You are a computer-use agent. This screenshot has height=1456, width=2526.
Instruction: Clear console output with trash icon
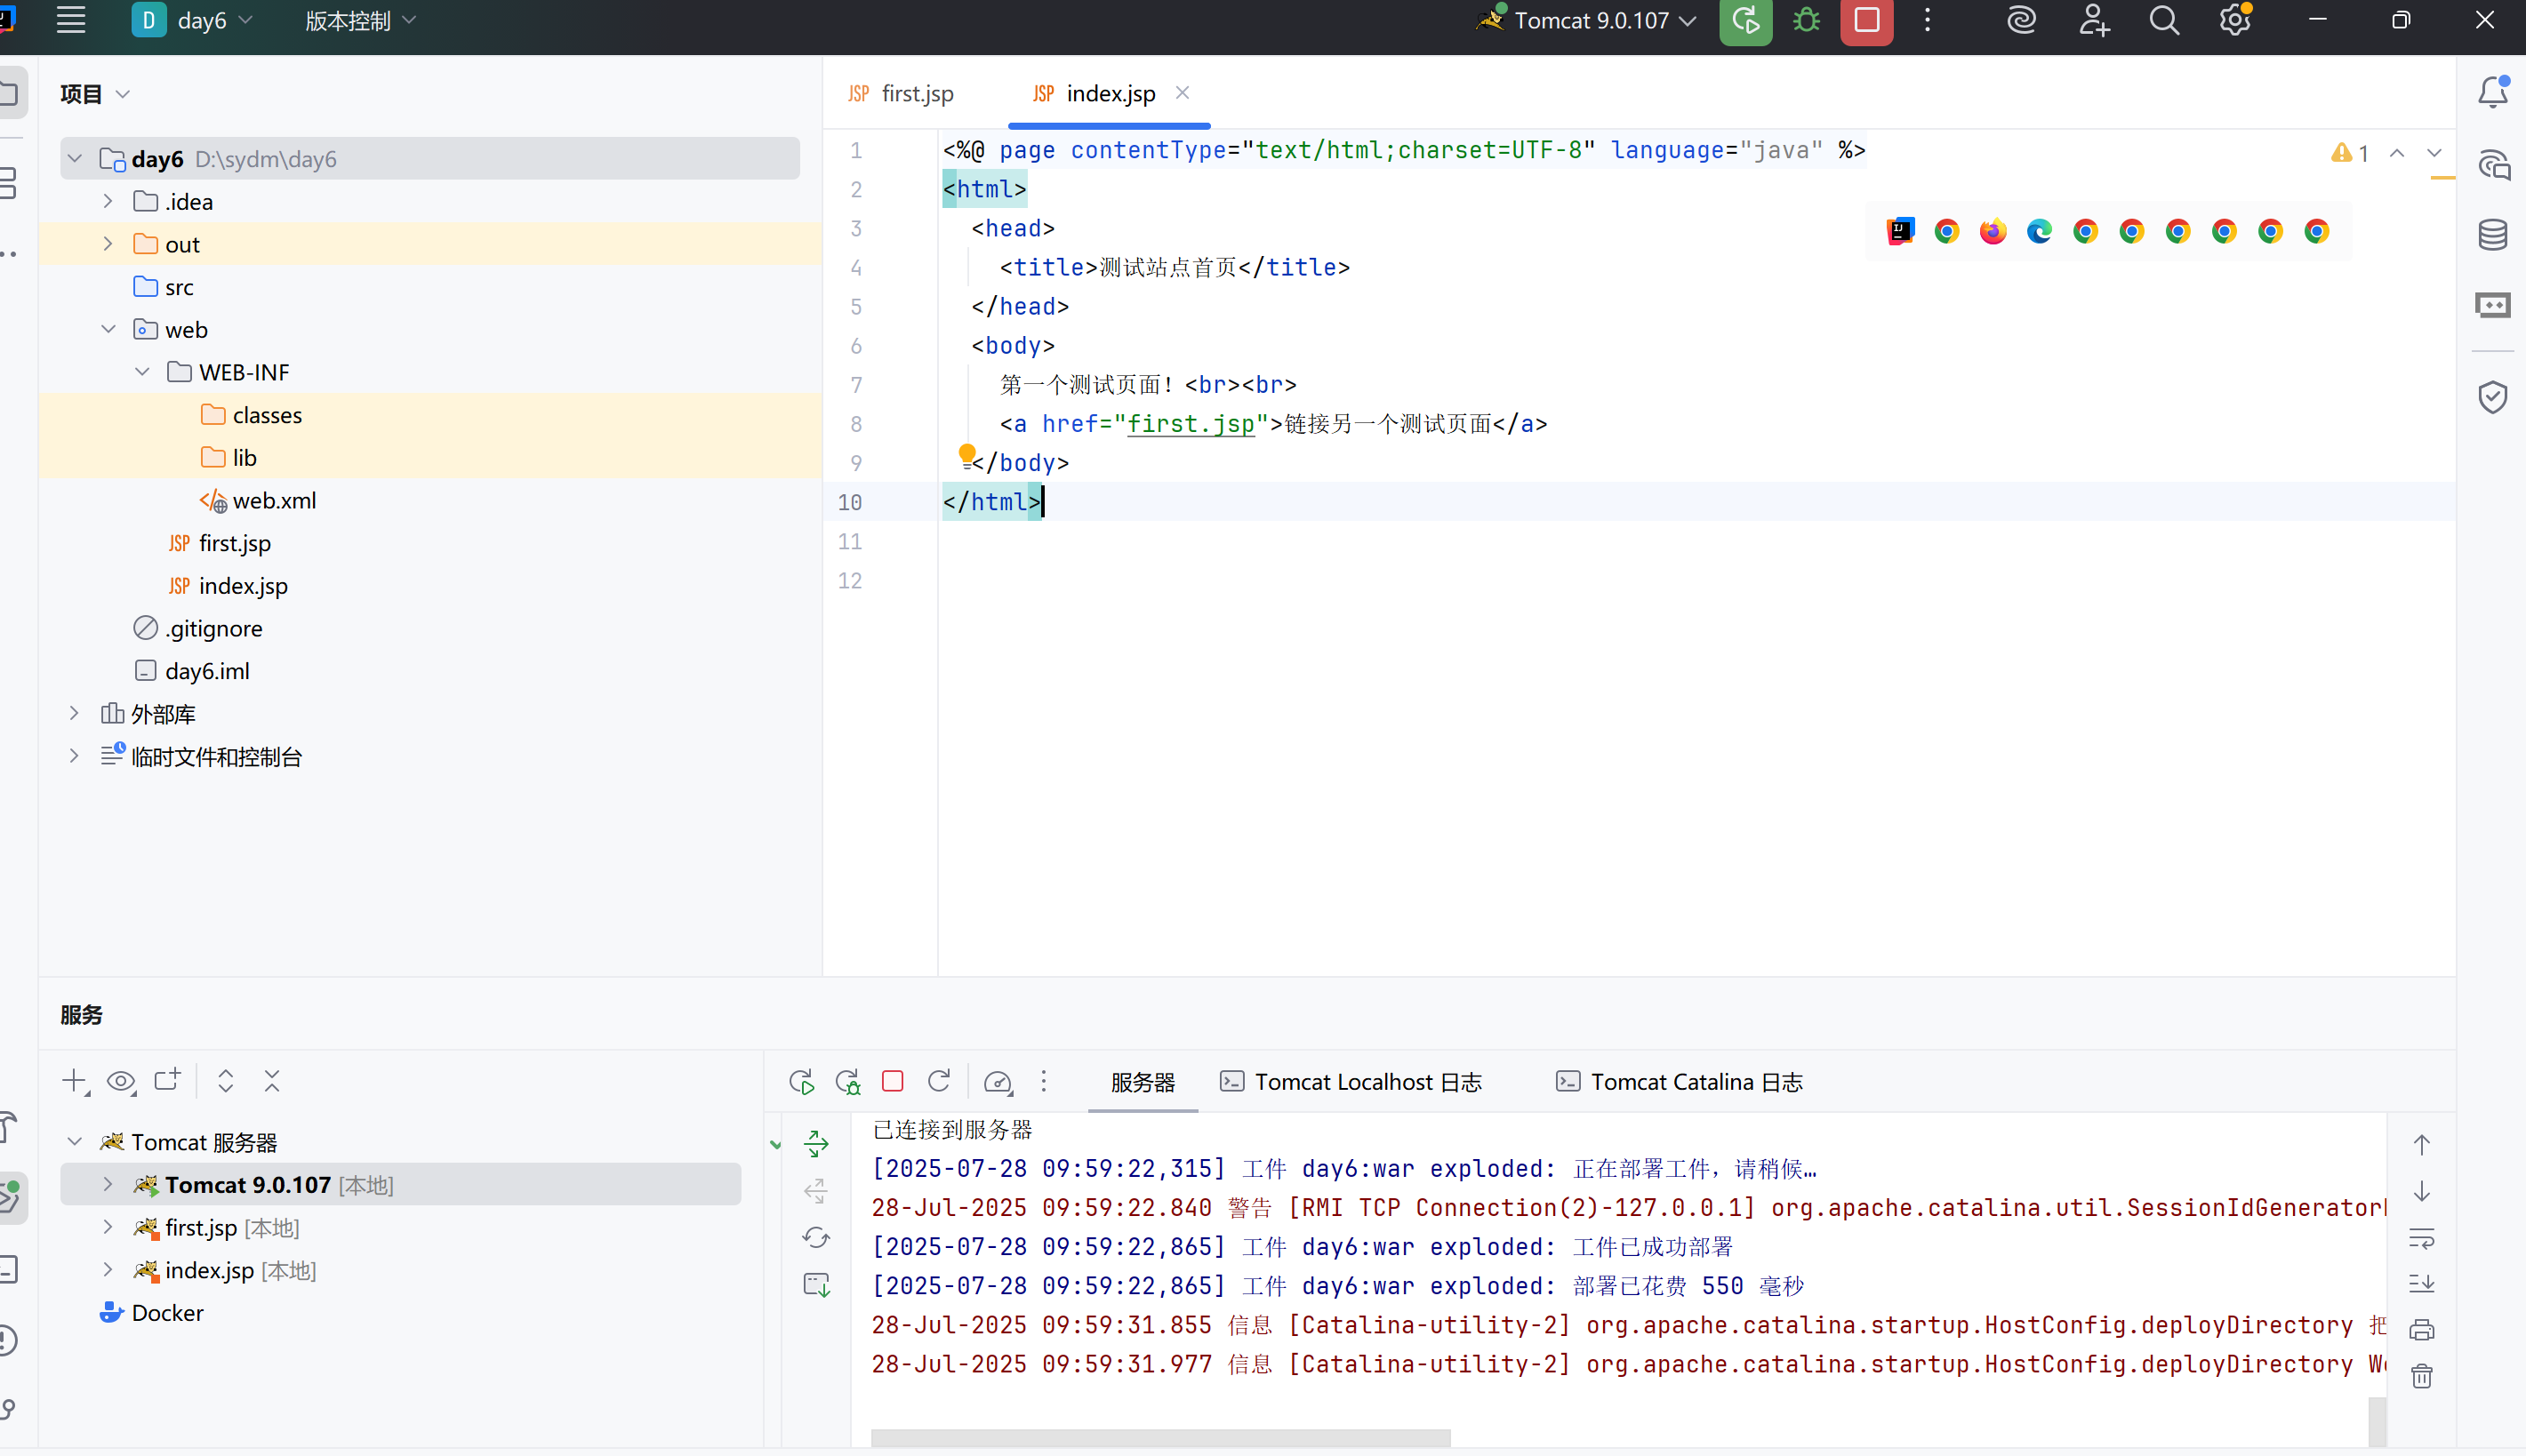point(2421,1377)
